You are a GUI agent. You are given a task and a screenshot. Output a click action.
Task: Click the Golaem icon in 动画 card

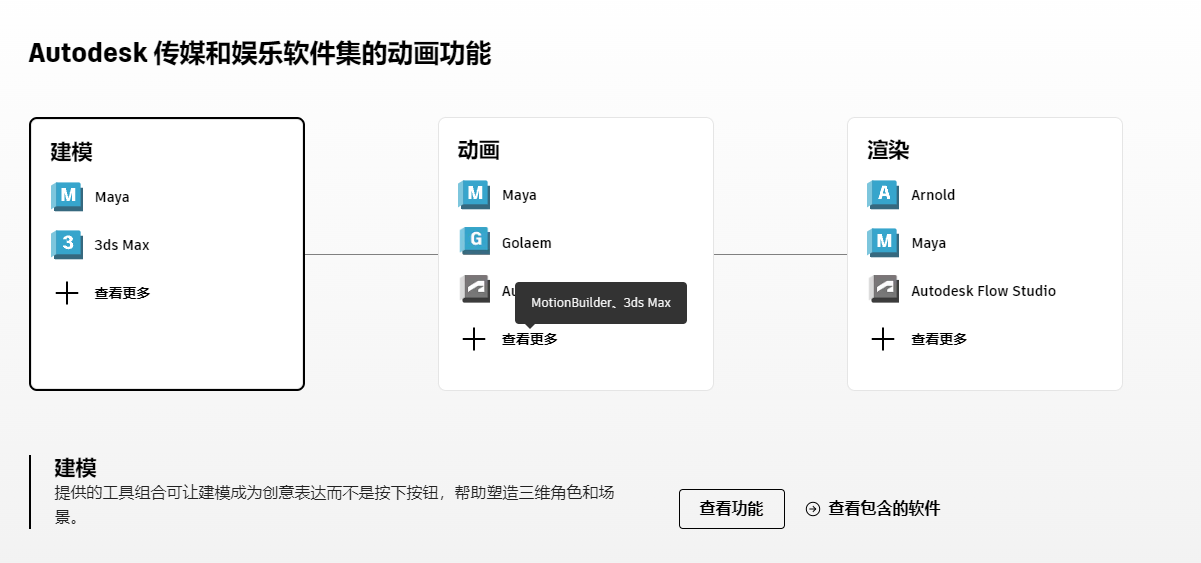[474, 243]
